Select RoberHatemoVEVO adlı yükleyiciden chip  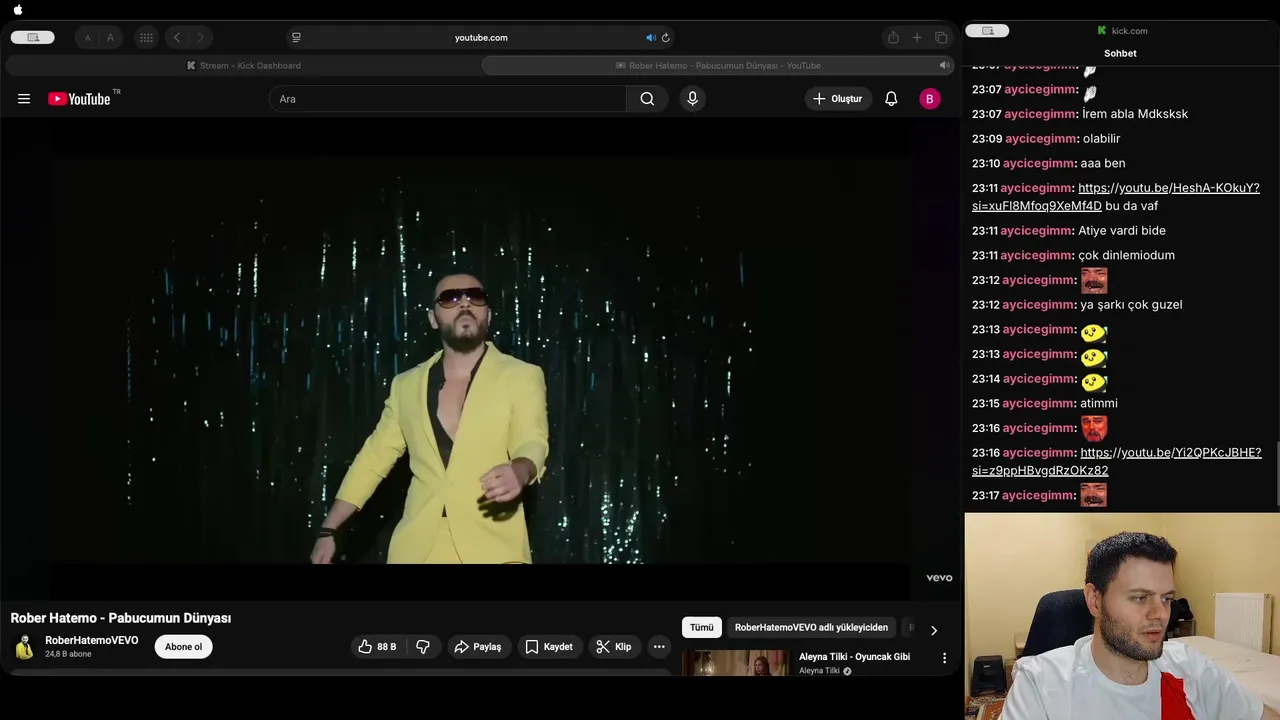point(811,628)
